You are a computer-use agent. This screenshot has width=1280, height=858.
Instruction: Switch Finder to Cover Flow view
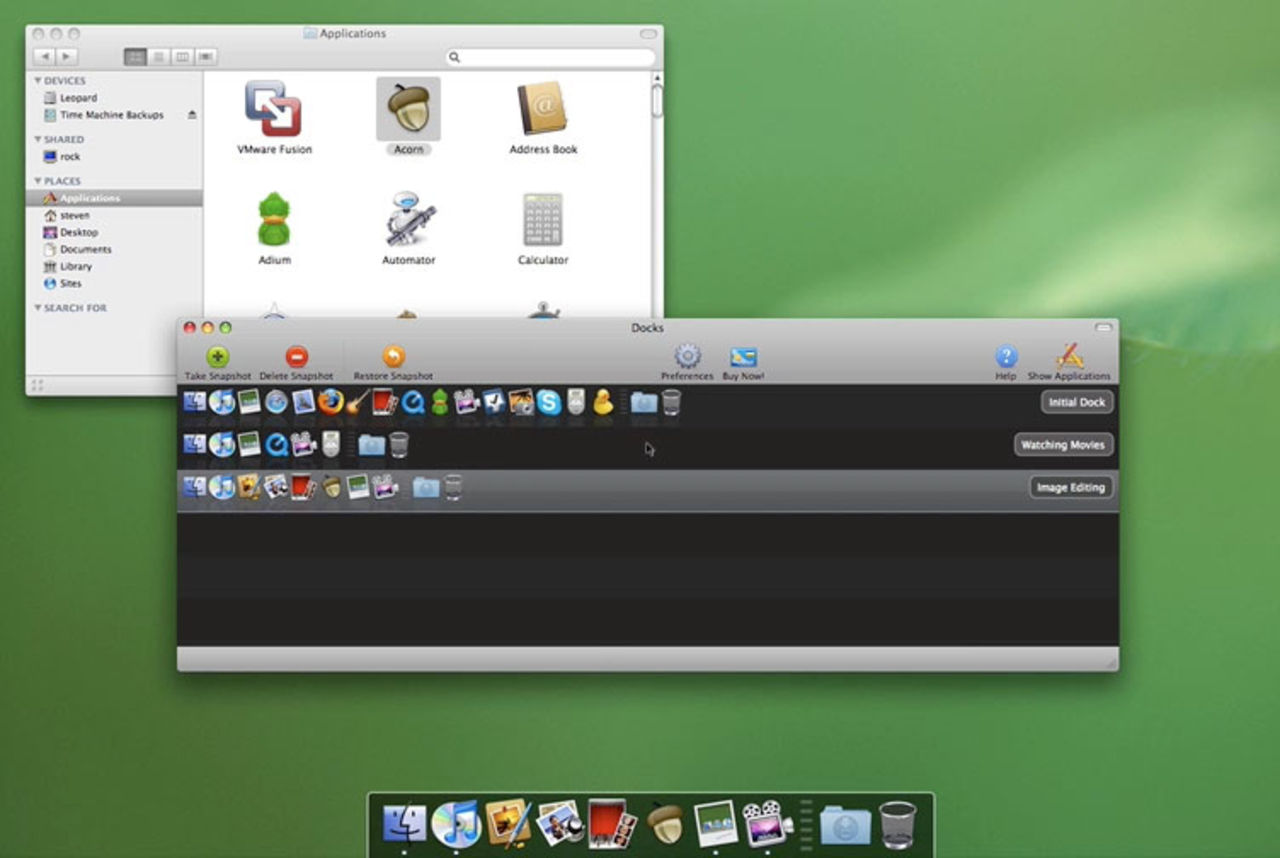[x=206, y=57]
